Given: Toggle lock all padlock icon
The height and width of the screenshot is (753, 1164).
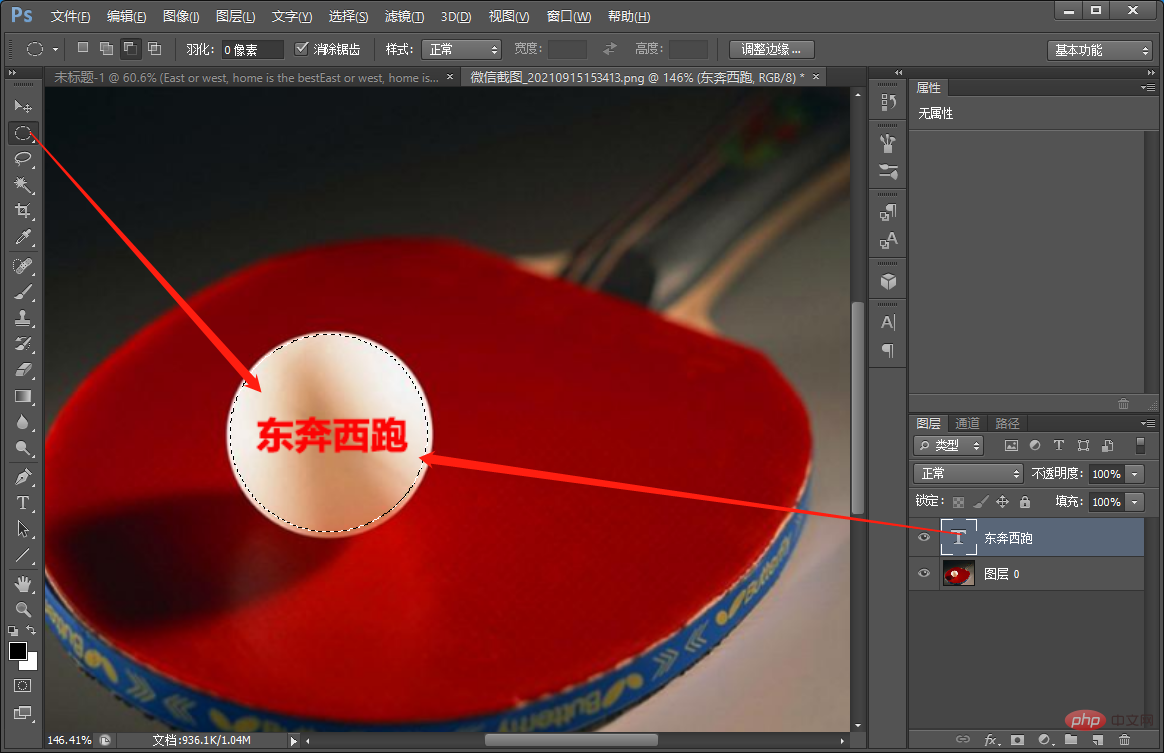Looking at the screenshot, I should 1025,502.
